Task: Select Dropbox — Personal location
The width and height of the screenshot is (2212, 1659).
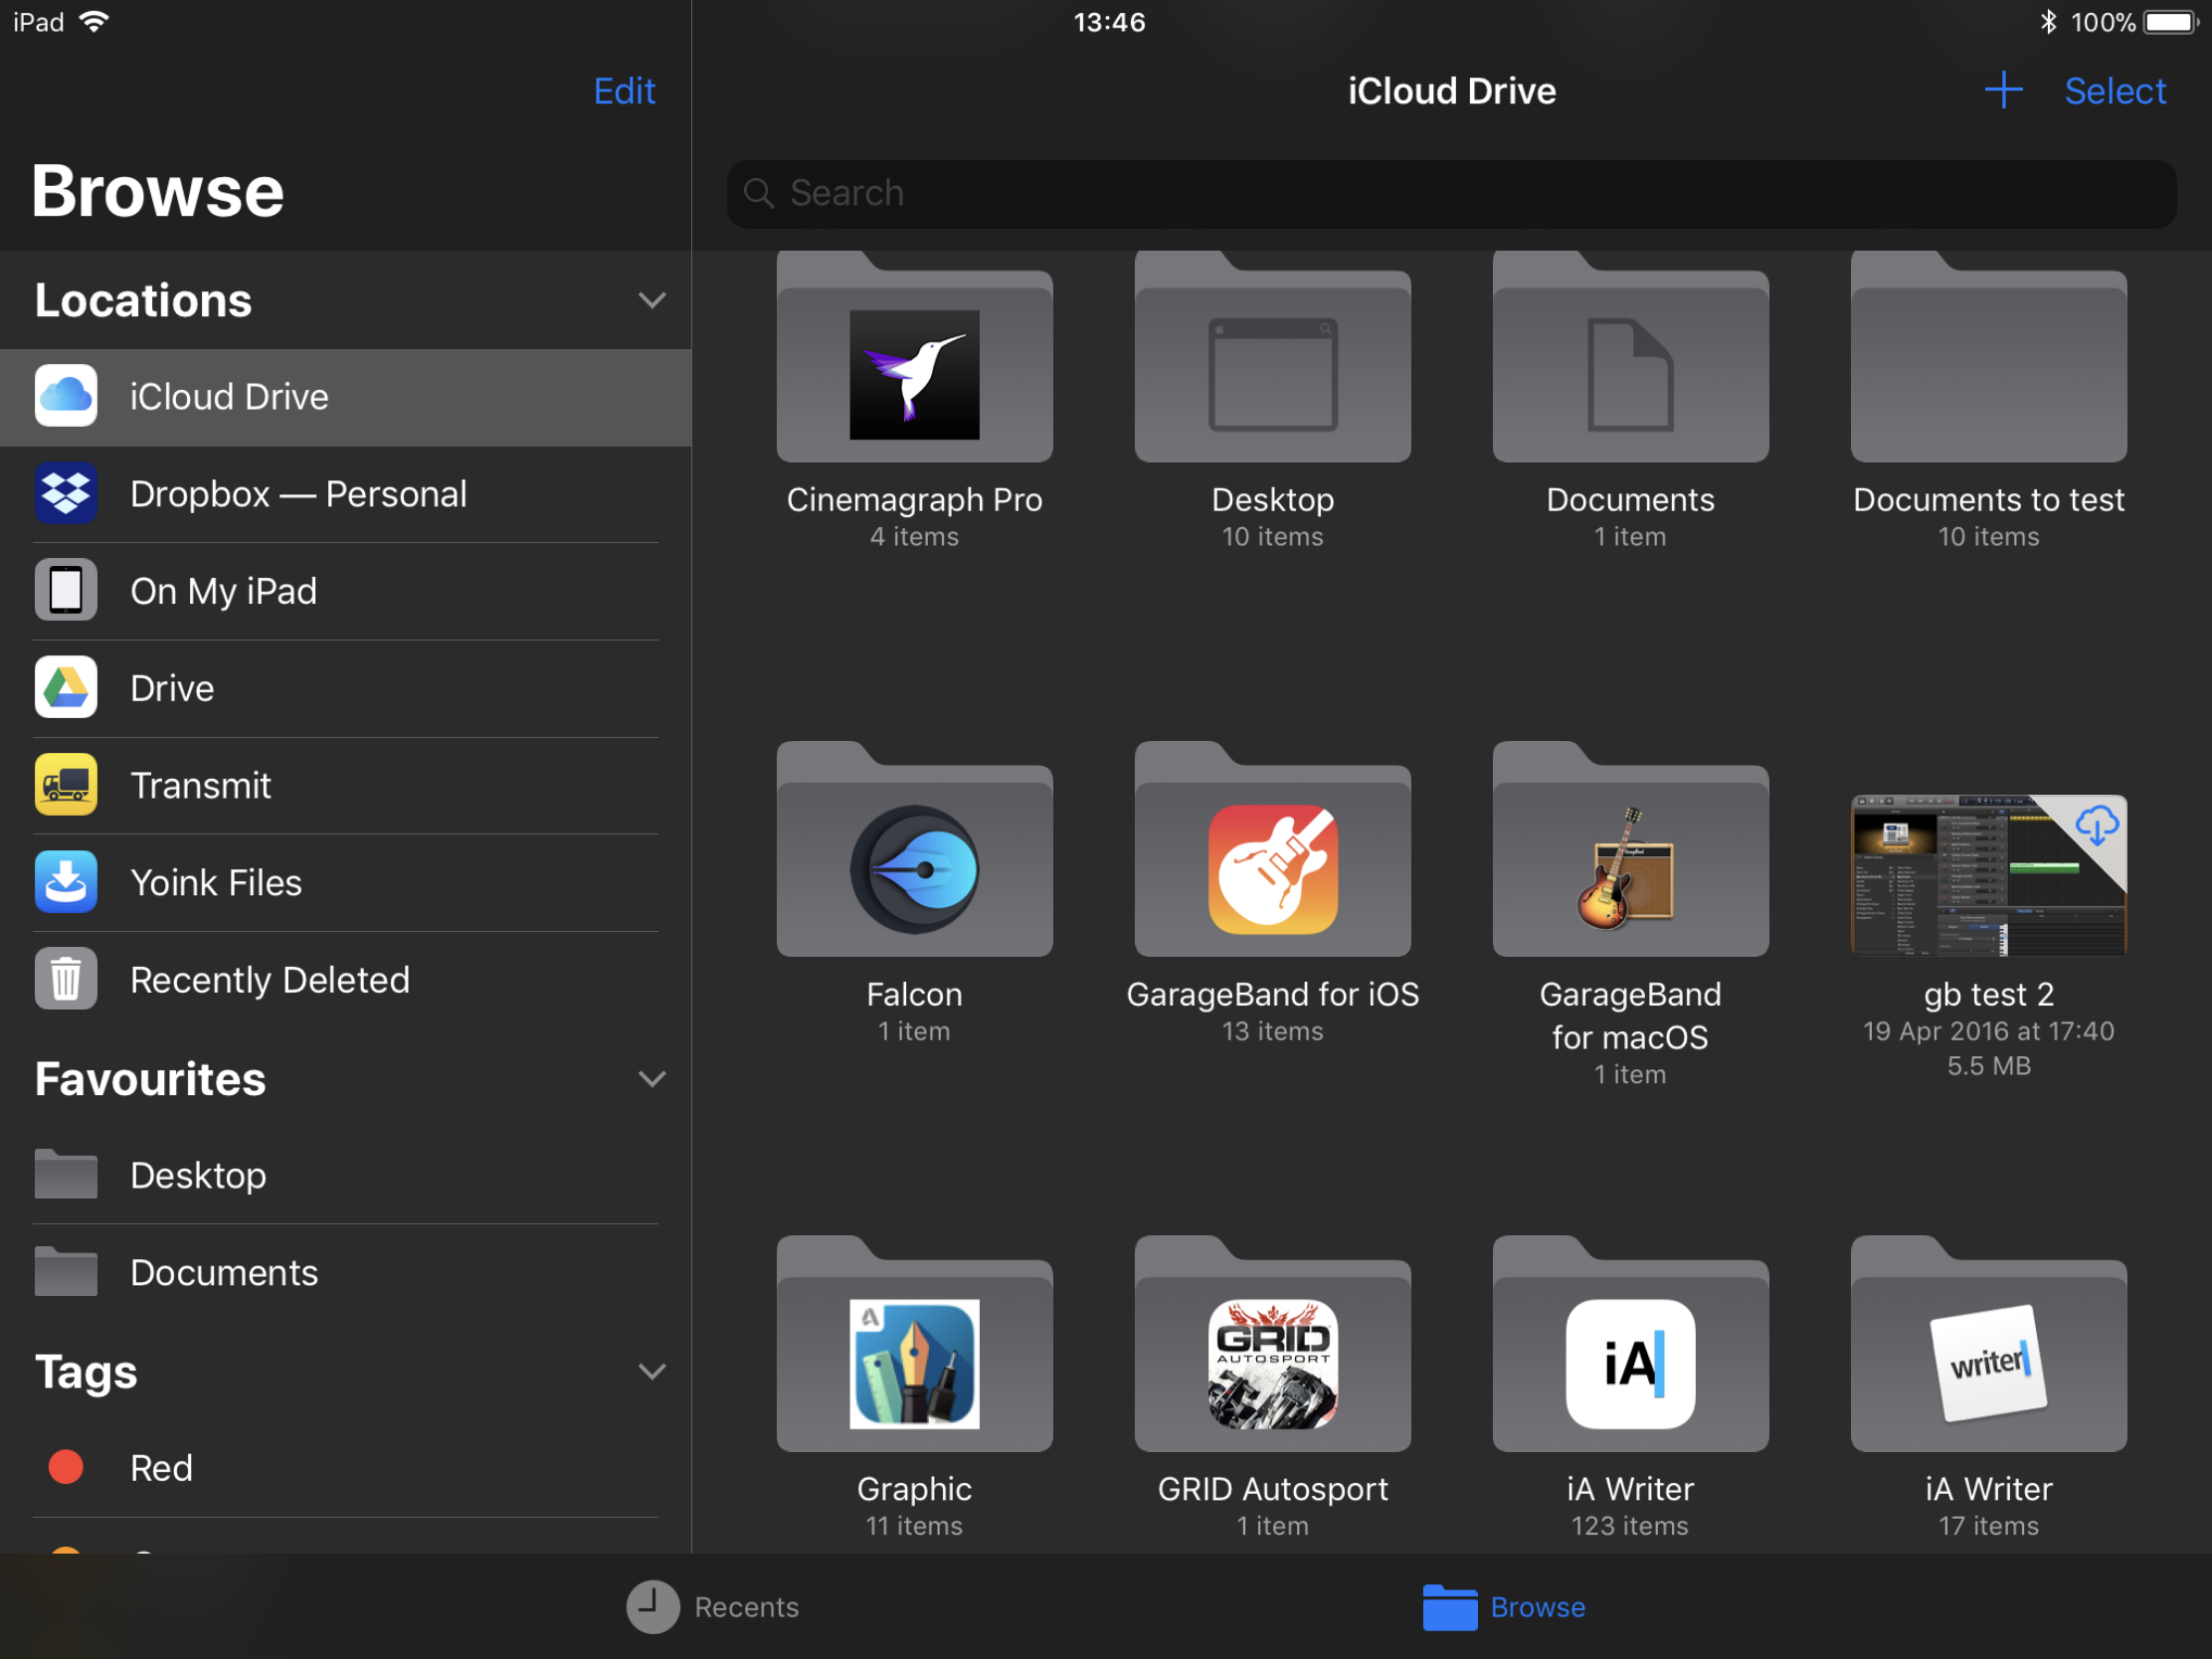Action: point(345,494)
